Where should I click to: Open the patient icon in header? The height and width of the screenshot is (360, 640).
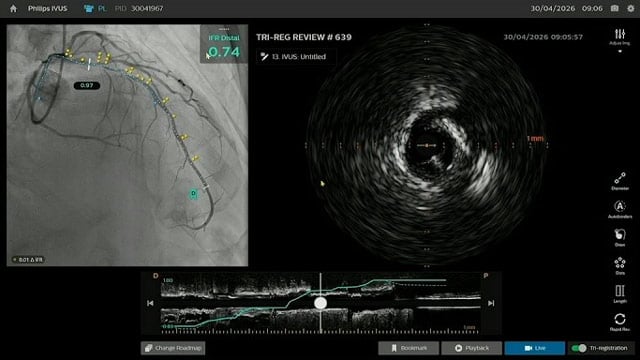click(x=89, y=9)
